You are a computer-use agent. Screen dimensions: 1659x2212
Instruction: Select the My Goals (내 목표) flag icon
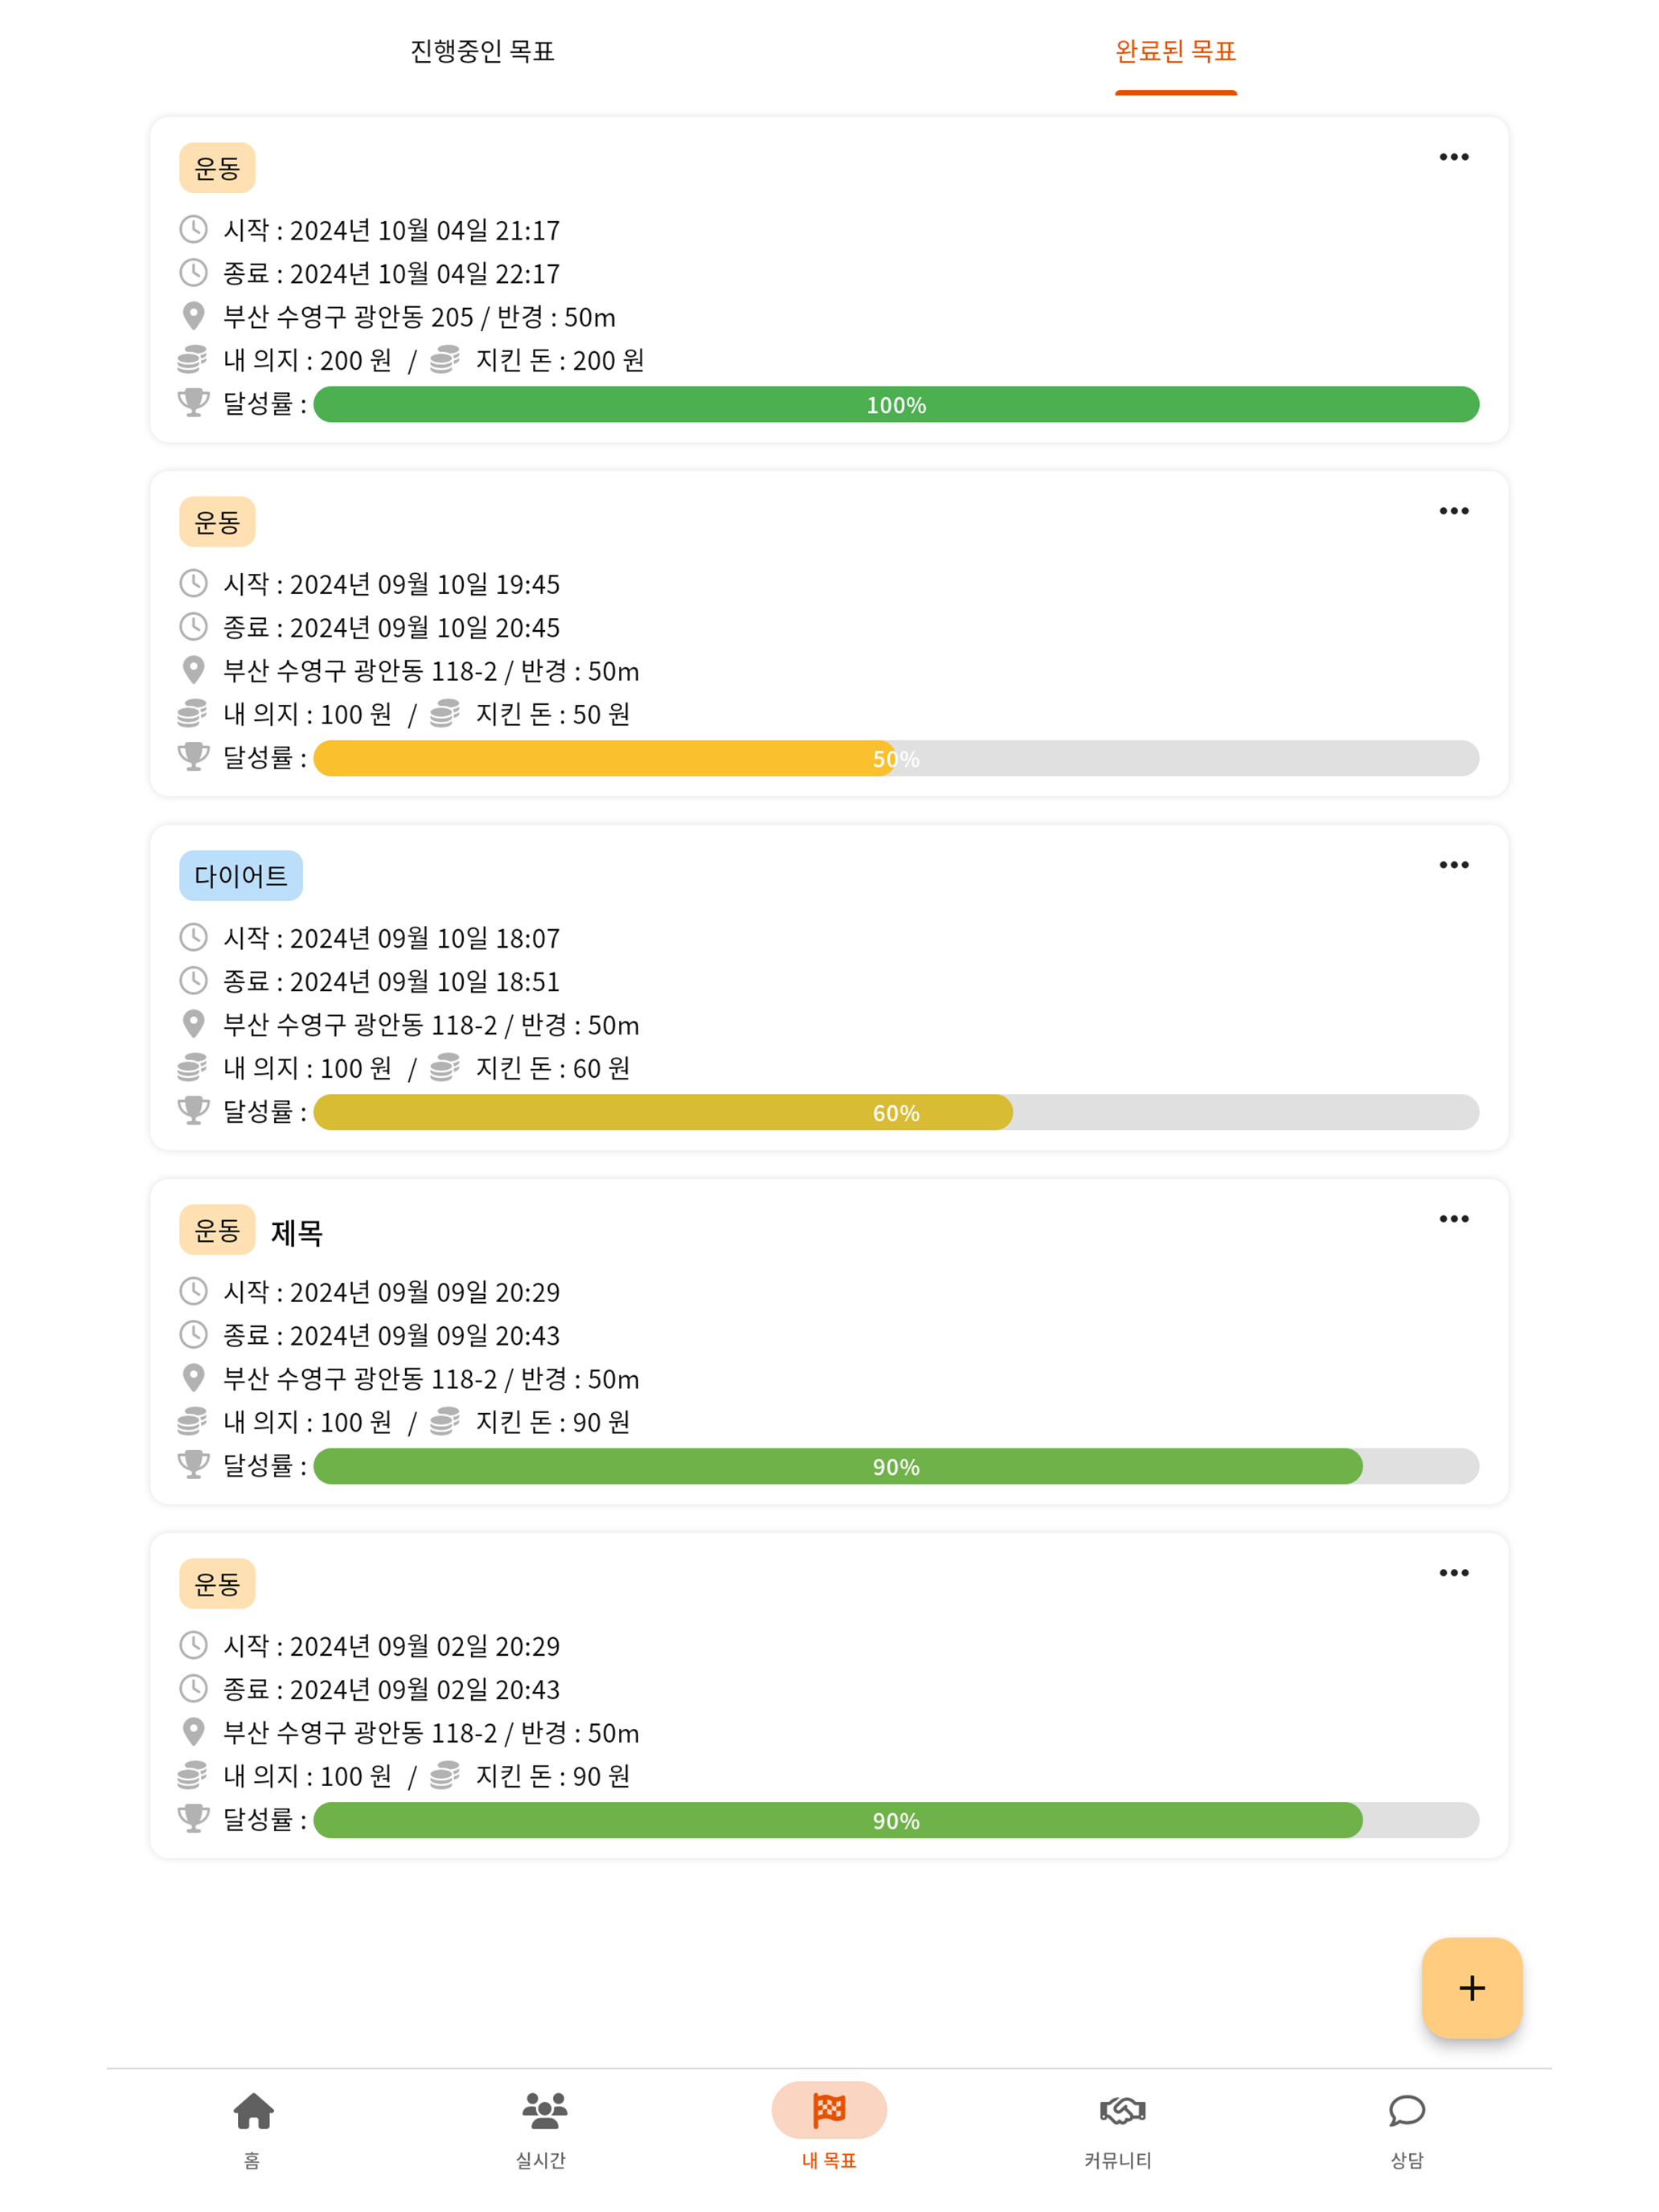tap(829, 2111)
